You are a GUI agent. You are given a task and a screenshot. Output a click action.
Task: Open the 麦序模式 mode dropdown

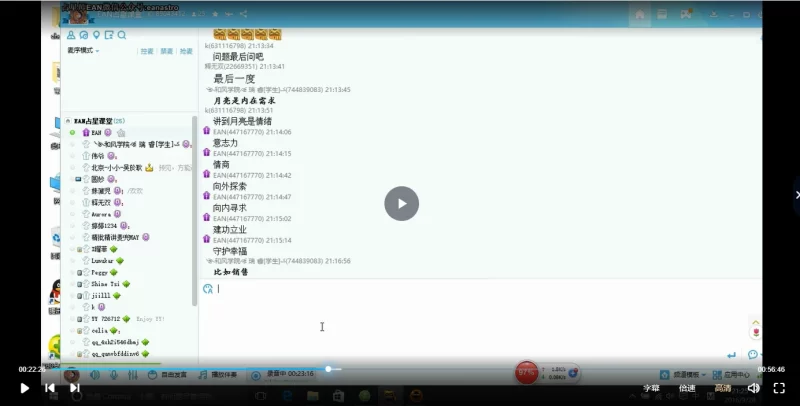(x=82, y=50)
